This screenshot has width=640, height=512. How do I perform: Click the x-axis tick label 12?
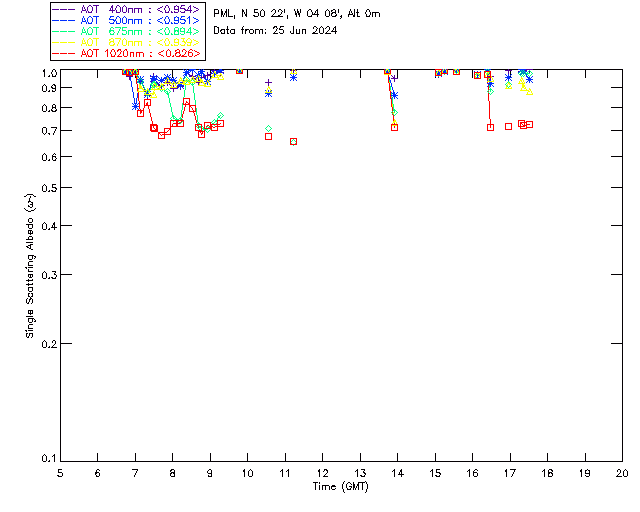322,473
